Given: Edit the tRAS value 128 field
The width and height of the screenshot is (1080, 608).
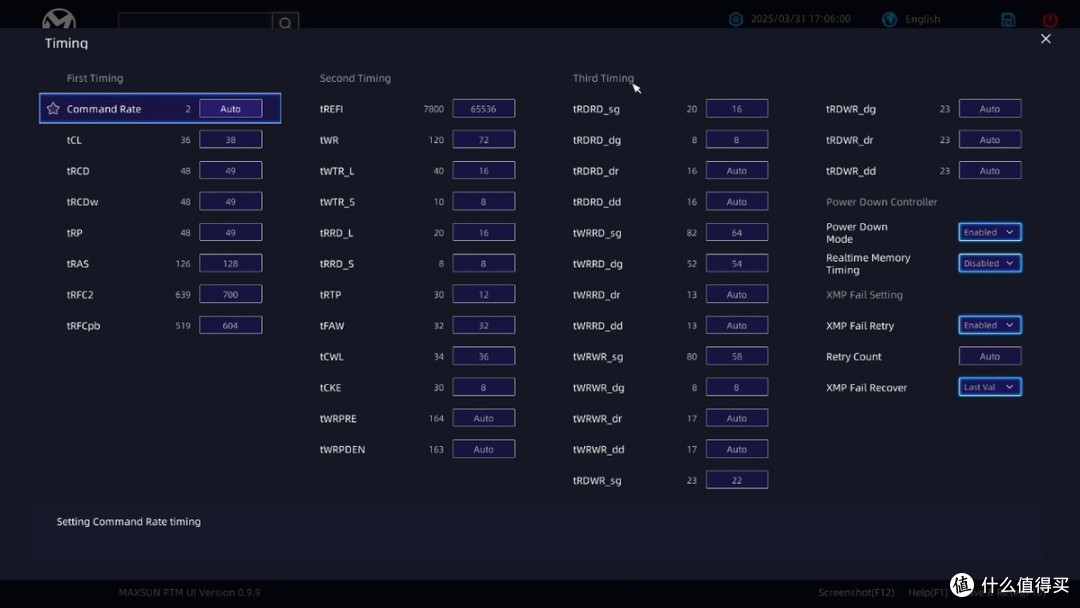Looking at the screenshot, I should click(231, 264).
